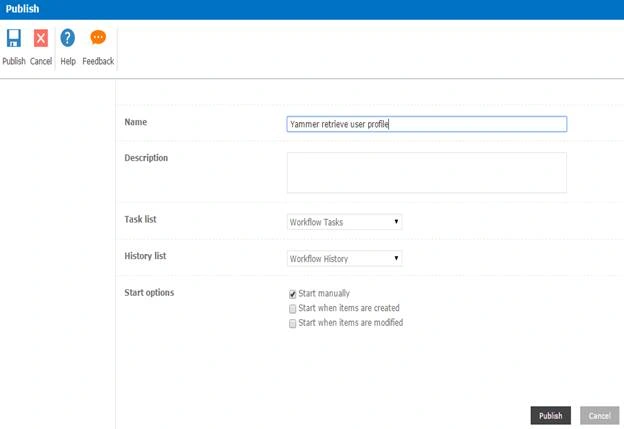Click the Task list label
This screenshot has height=429, width=624.
click(140, 219)
